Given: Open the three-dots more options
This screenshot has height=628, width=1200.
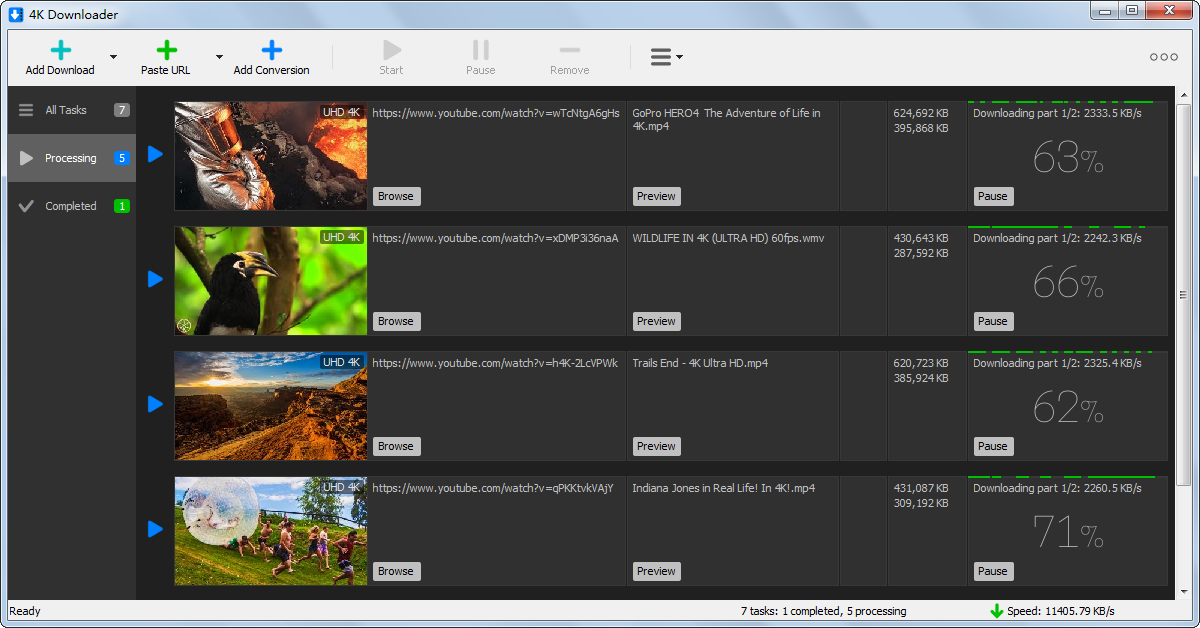Looking at the screenshot, I should 1164,57.
